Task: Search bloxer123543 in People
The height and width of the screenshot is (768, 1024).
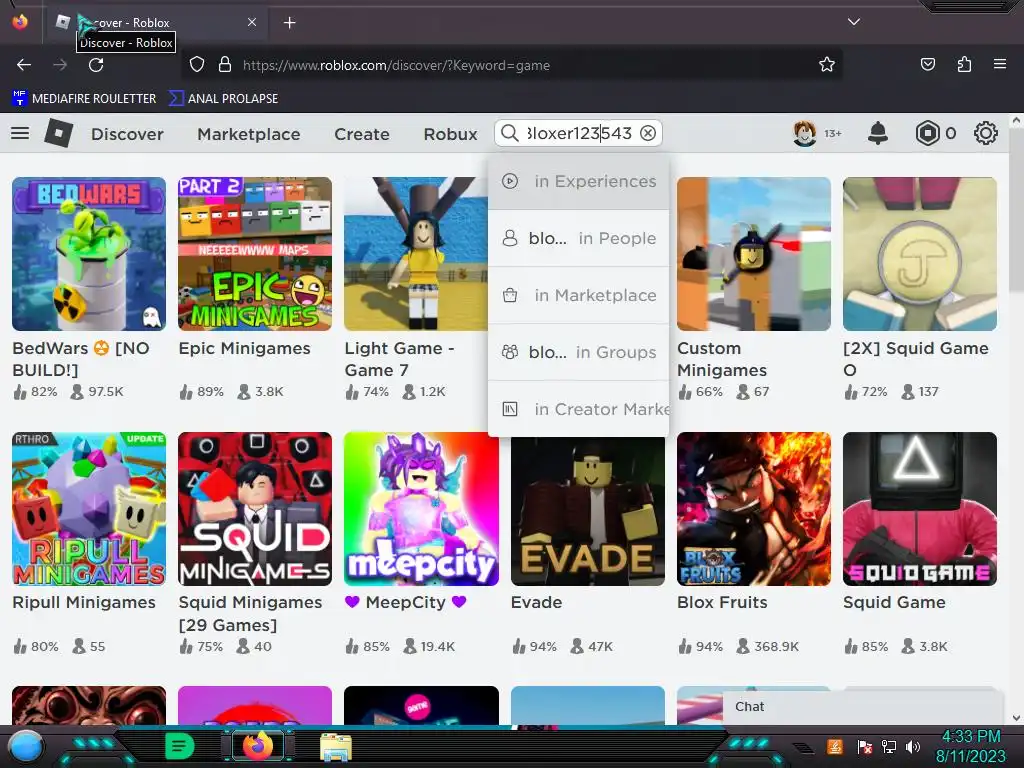Action: click(x=579, y=238)
